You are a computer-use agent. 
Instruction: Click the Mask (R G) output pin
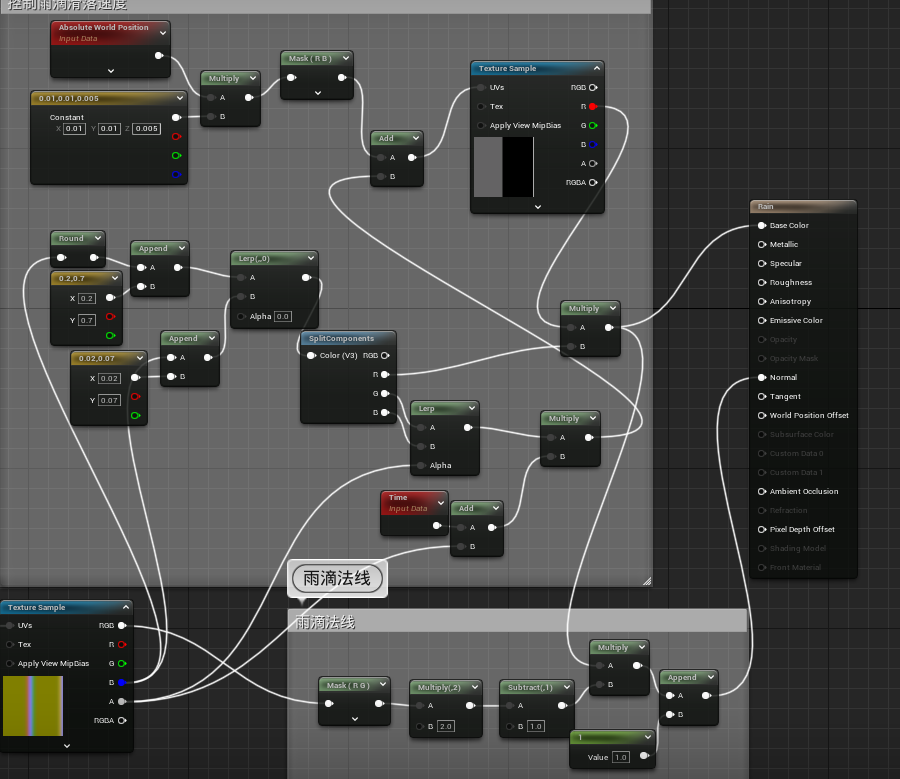click(379, 703)
